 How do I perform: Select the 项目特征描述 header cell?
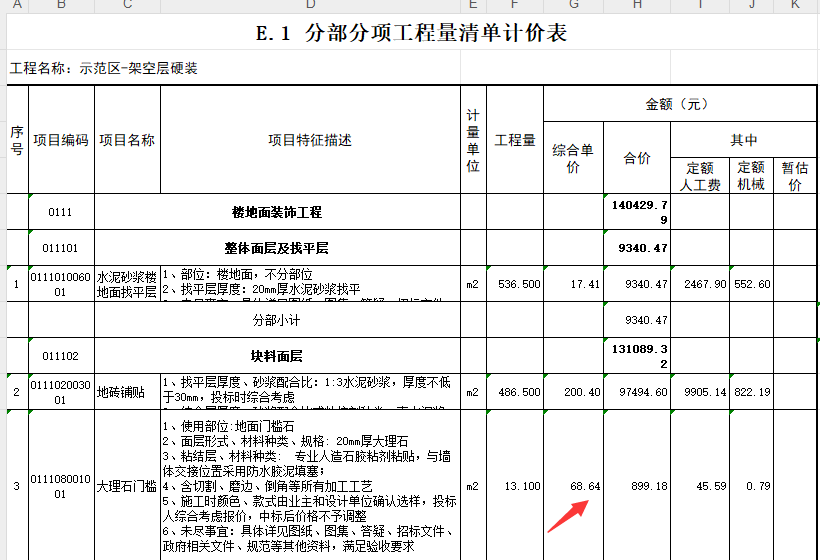[310, 140]
